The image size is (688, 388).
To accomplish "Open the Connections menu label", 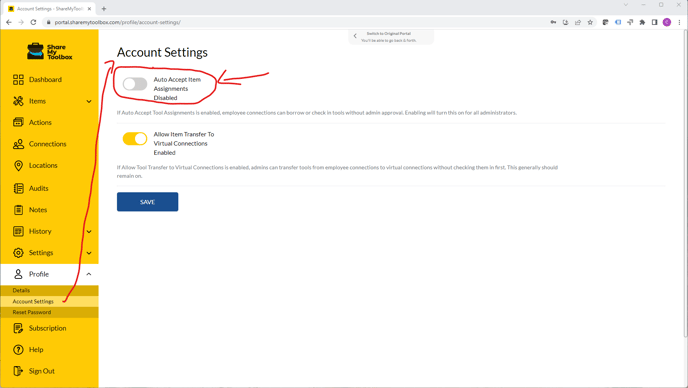I will click(47, 144).
